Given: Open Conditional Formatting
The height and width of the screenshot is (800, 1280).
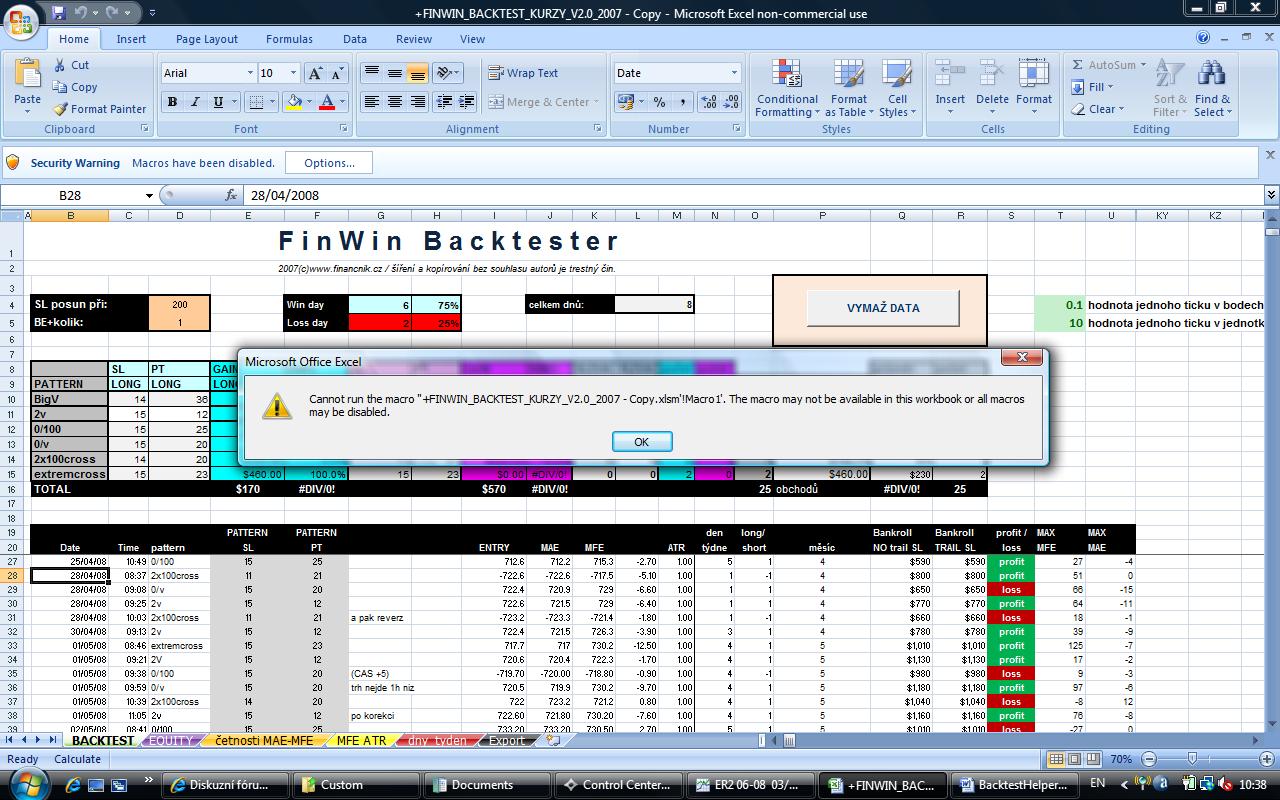Looking at the screenshot, I should pyautogui.click(x=787, y=88).
